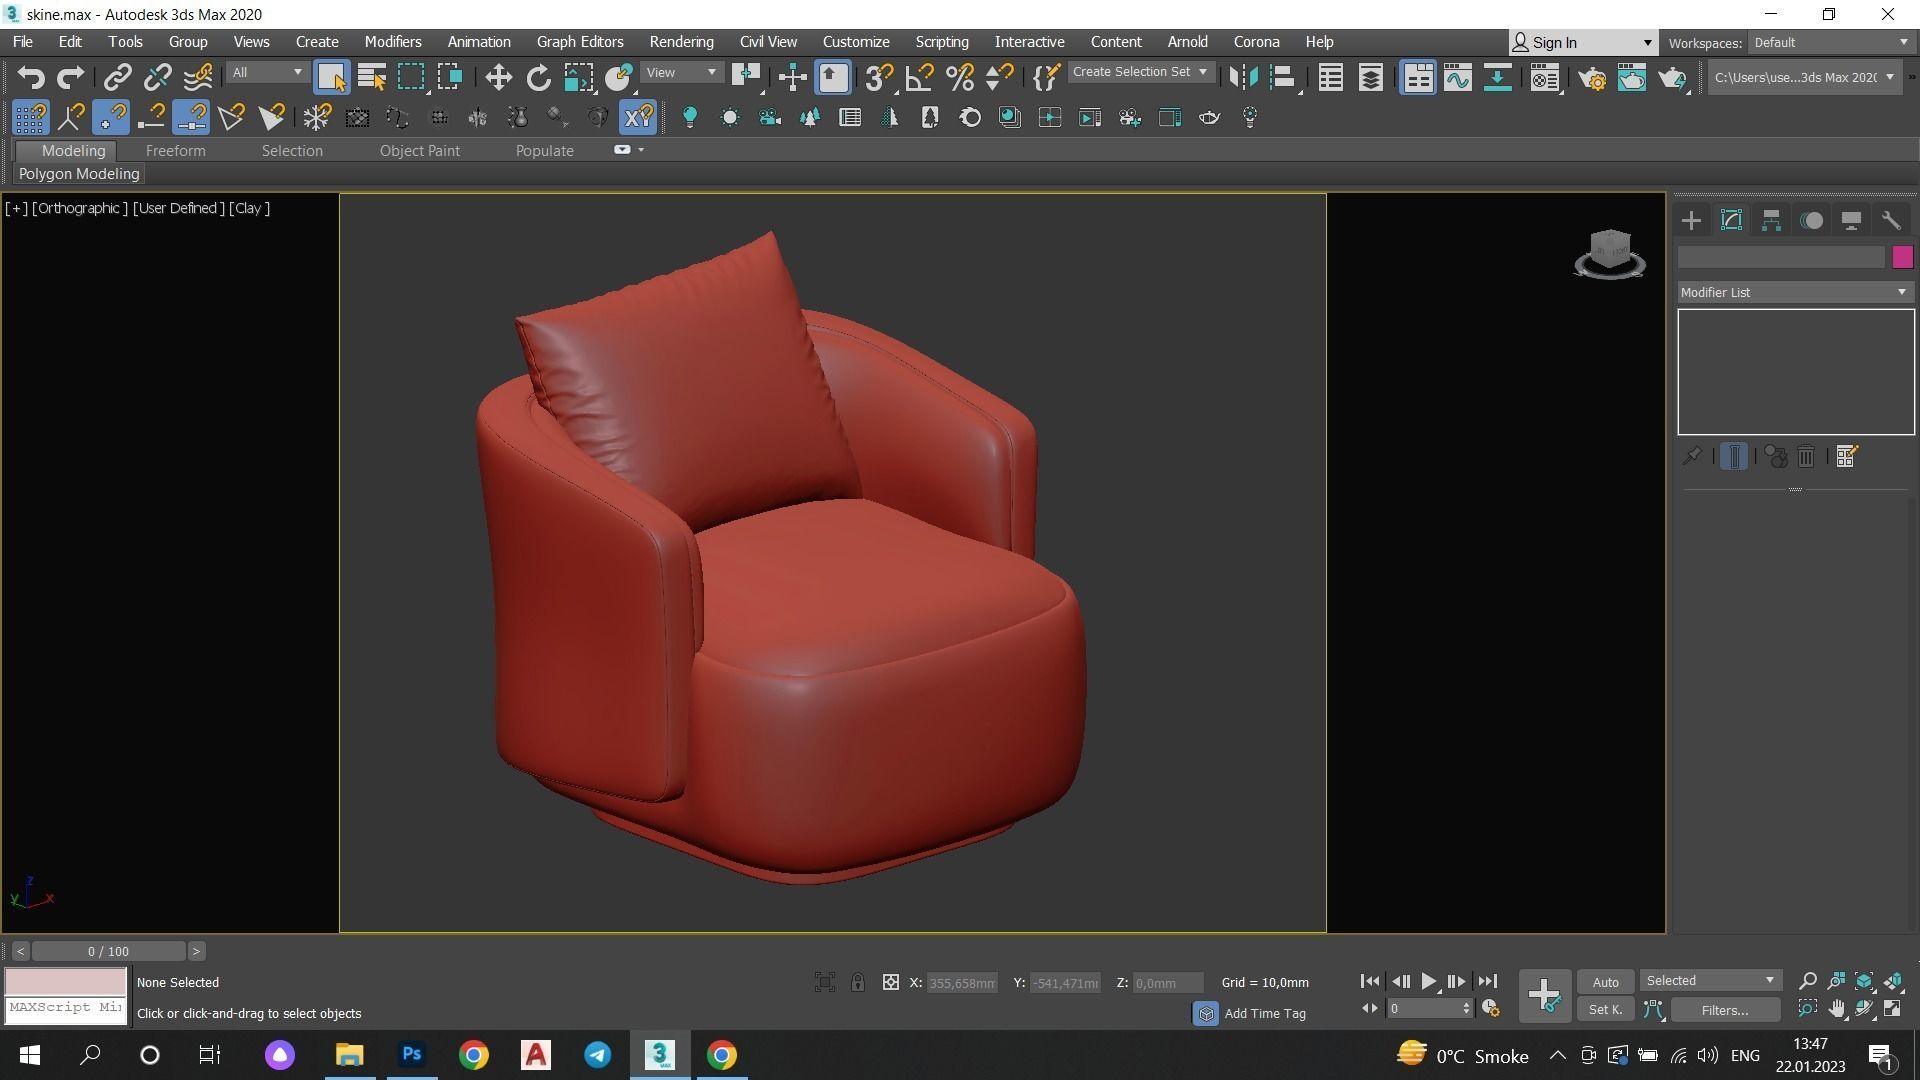This screenshot has height=1080, width=1920.
Task: Click the Undo arrow icon
Action: click(x=31, y=77)
